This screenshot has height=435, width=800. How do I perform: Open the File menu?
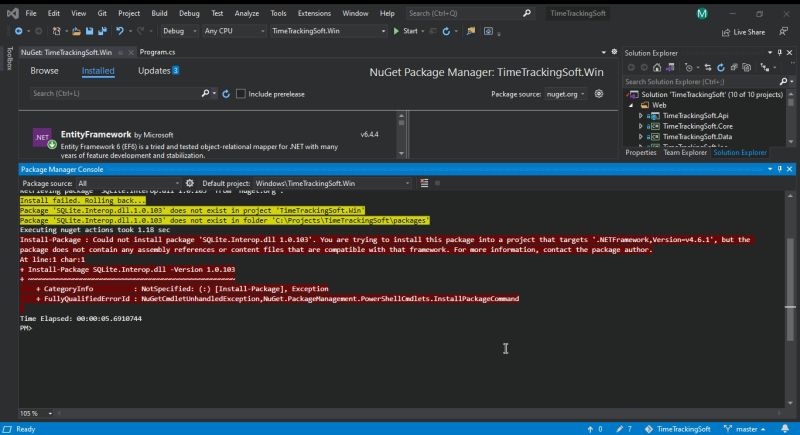click(31, 13)
